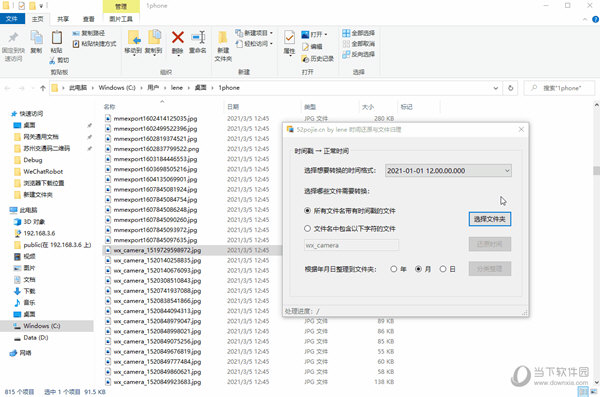
Task: Click the chevron after lene in the address path
Action: (x=189, y=88)
